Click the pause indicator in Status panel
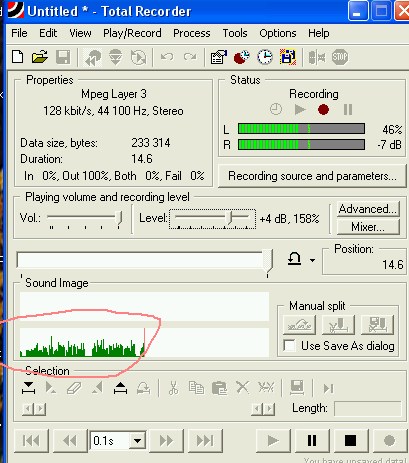This screenshot has width=409, height=463. coord(348,109)
